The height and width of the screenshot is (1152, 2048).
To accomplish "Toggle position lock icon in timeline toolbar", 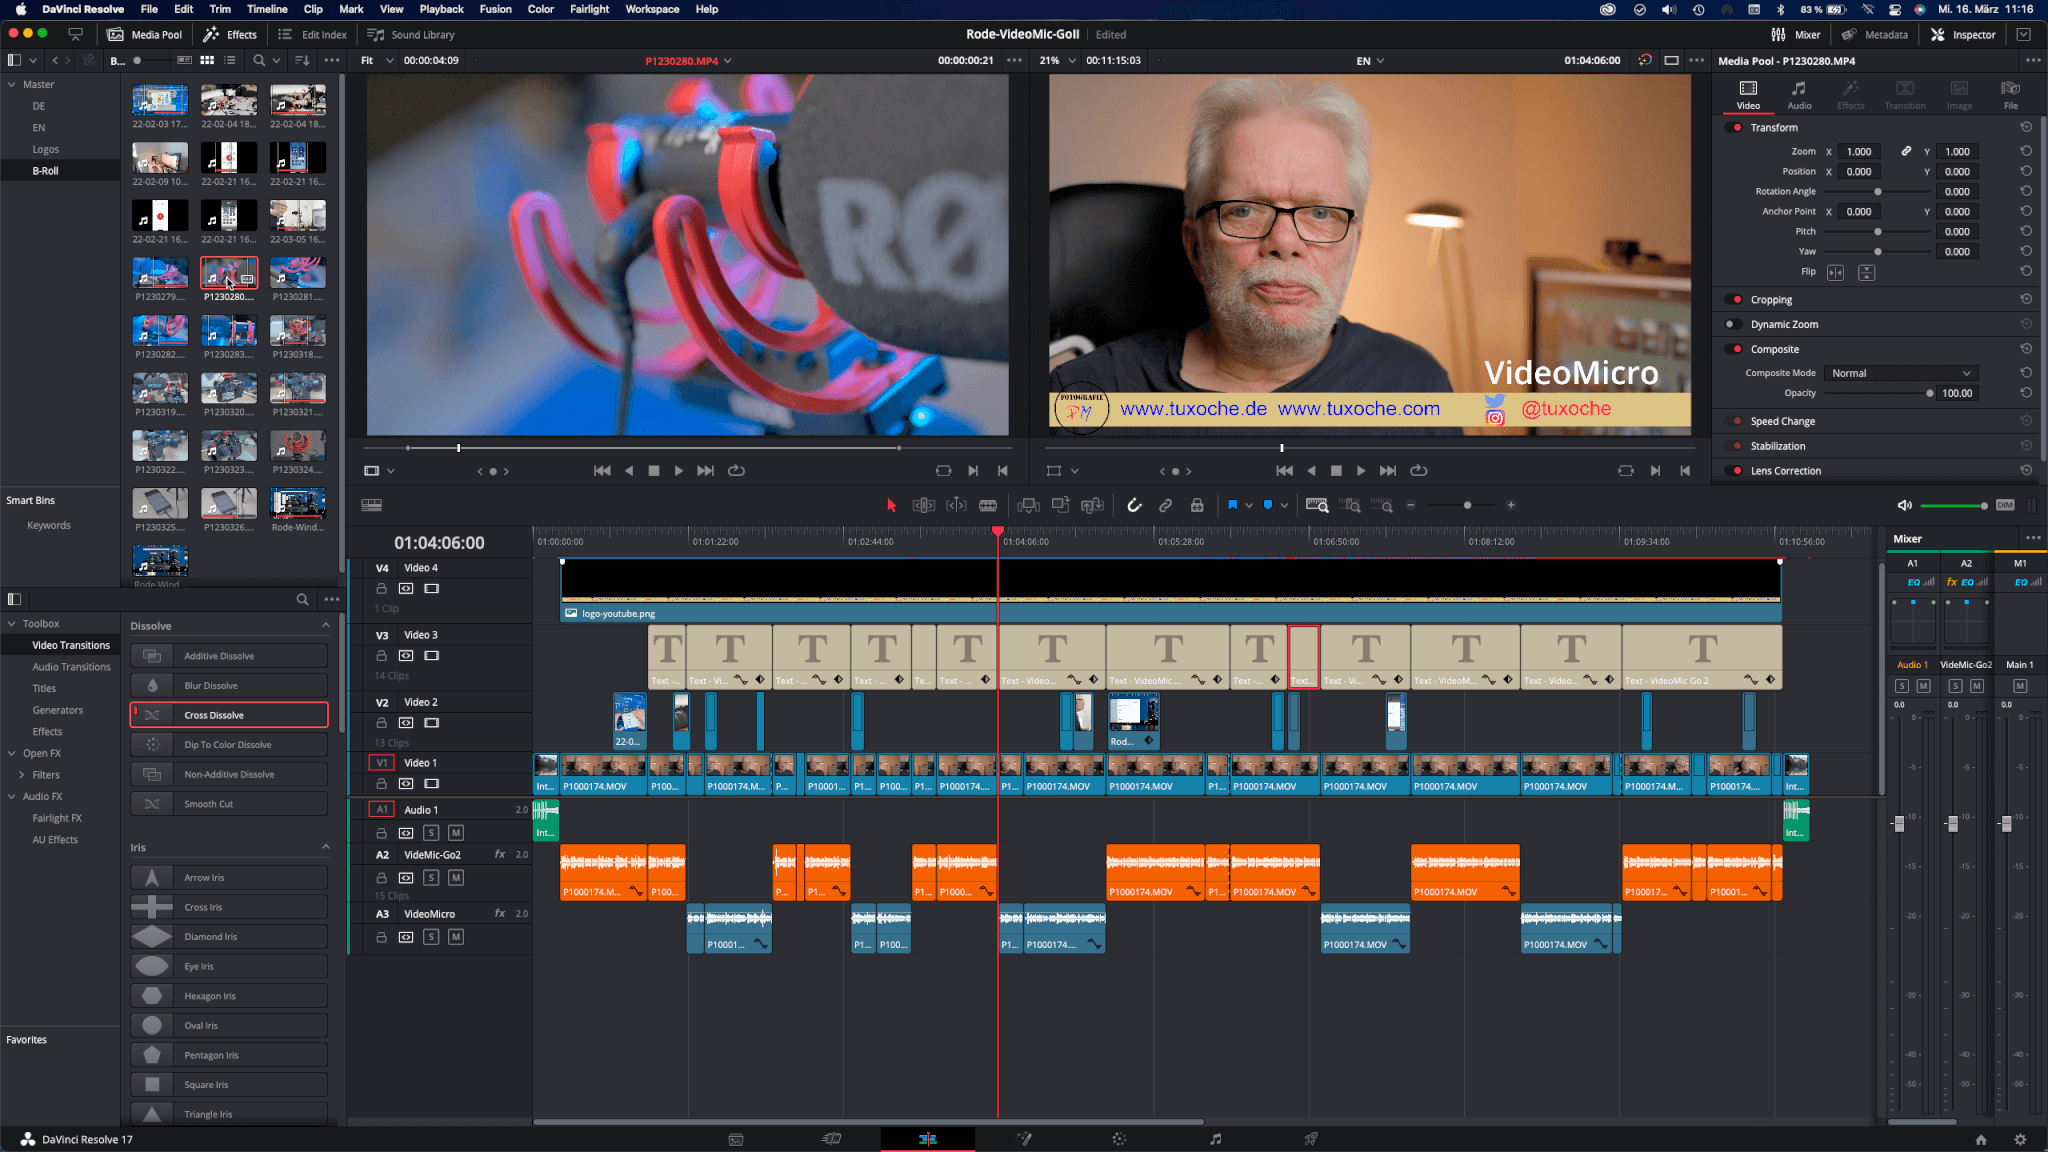I will coord(1197,506).
